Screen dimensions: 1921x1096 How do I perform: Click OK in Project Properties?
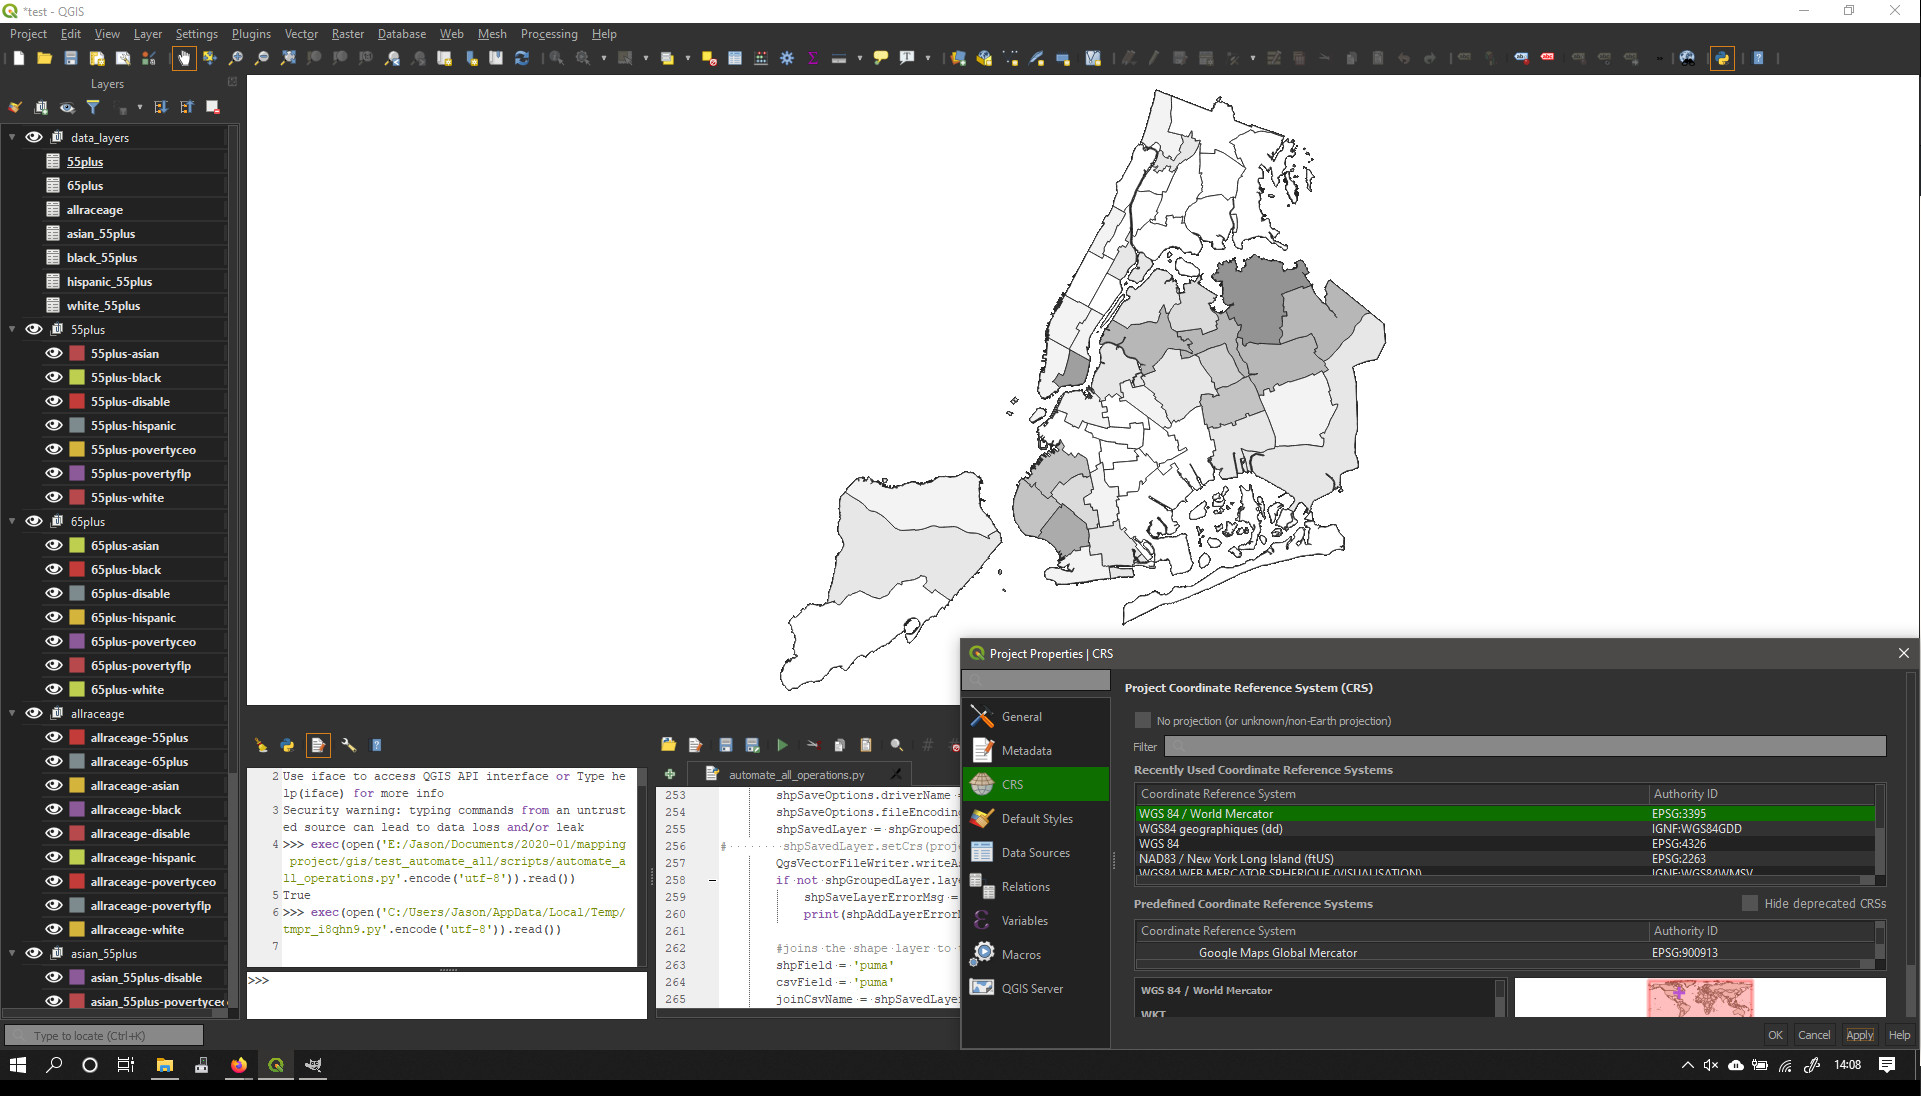click(x=1775, y=1035)
